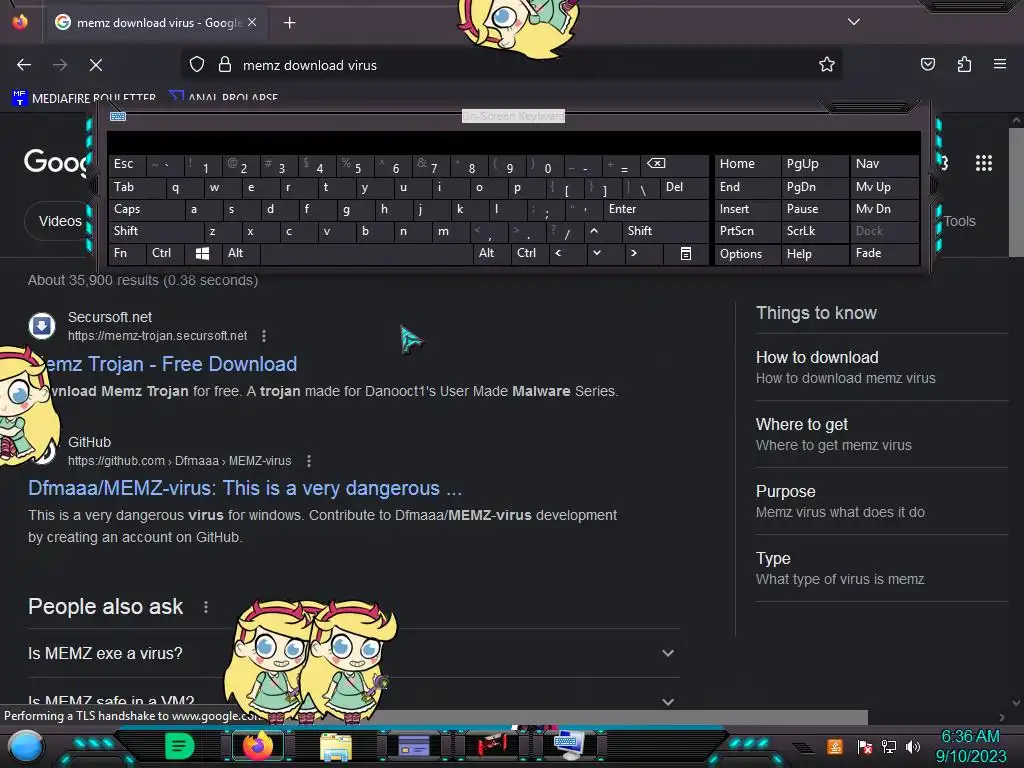Click the site security padlock icon
This screenshot has width=1024, height=768.
[x=225, y=64]
